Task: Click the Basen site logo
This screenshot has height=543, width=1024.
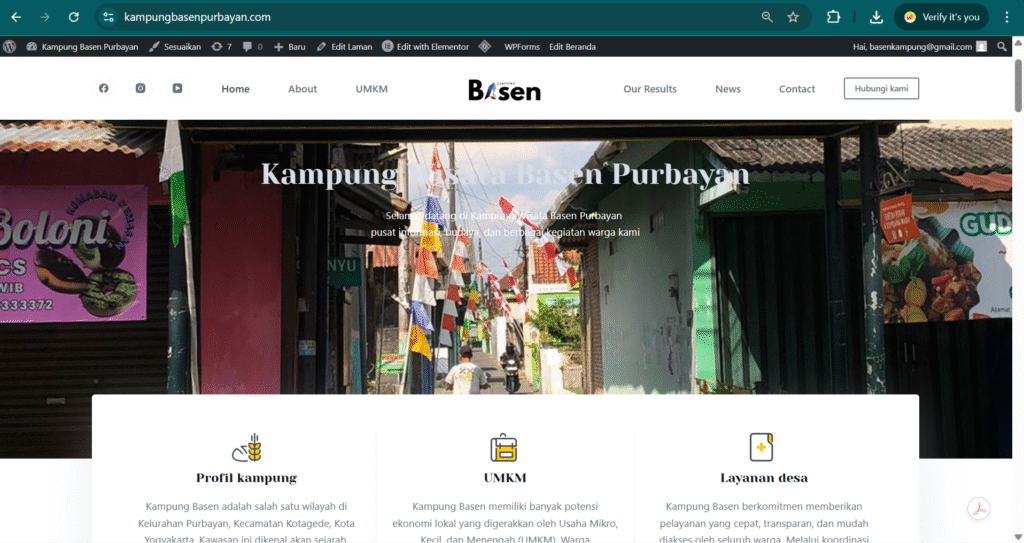Action: (504, 89)
